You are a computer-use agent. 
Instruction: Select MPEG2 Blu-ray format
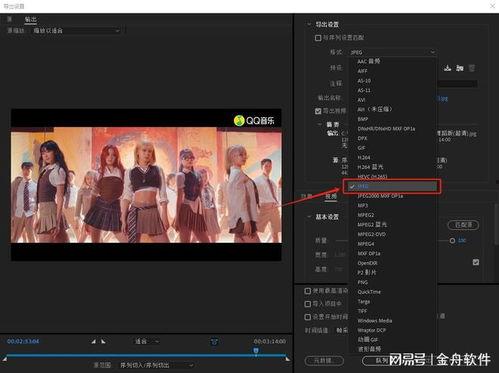click(372, 225)
